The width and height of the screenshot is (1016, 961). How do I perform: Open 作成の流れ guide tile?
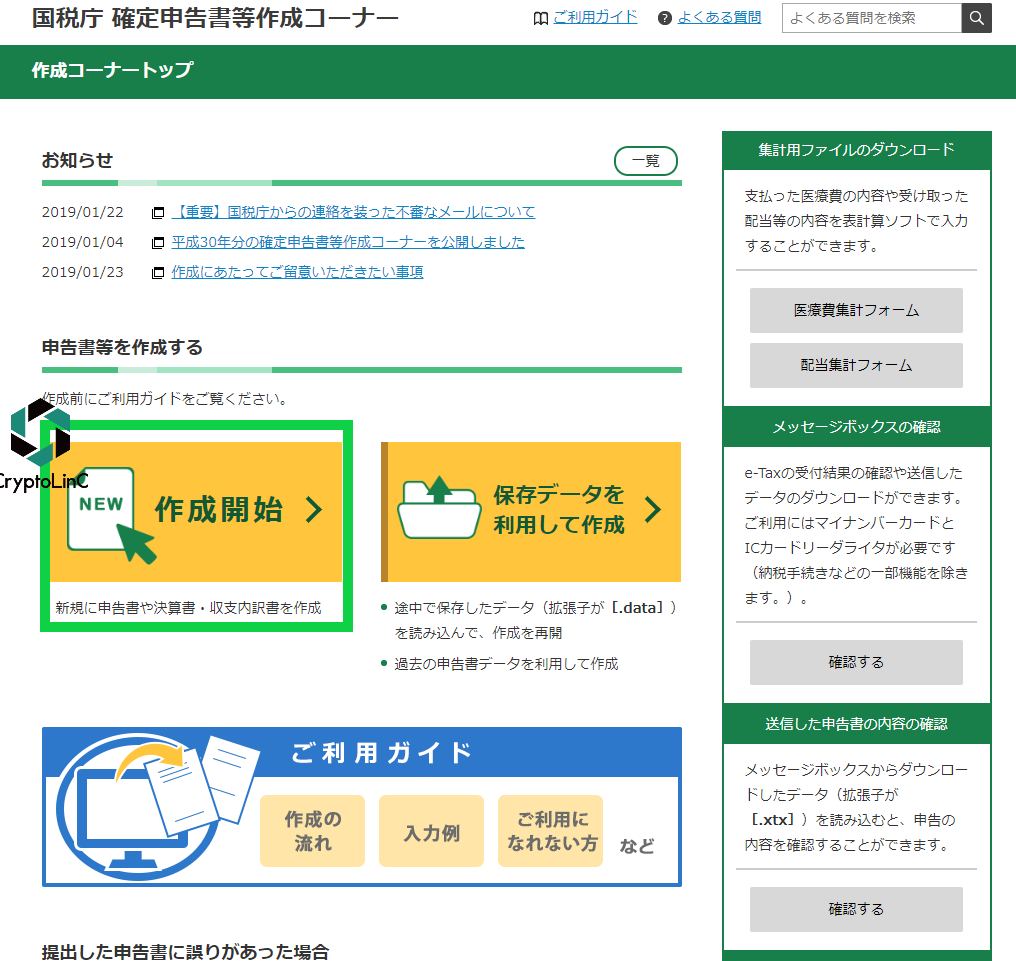pos(312,831)
